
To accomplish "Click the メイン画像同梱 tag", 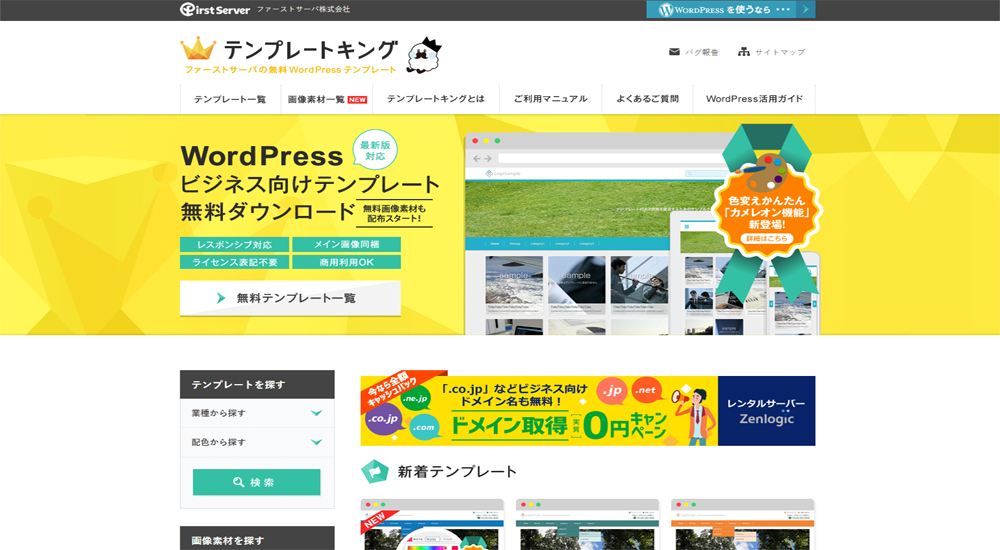I will tap(346, 244).
